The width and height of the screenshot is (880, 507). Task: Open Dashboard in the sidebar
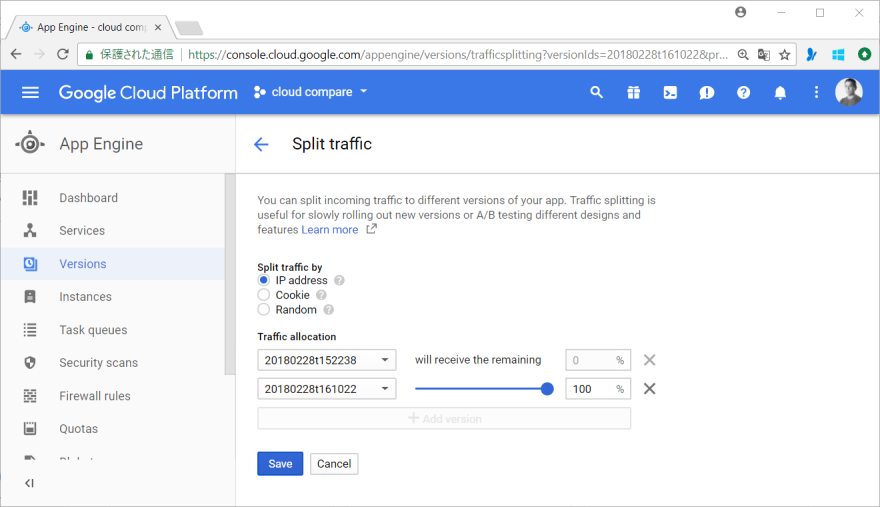pos(89,198)
